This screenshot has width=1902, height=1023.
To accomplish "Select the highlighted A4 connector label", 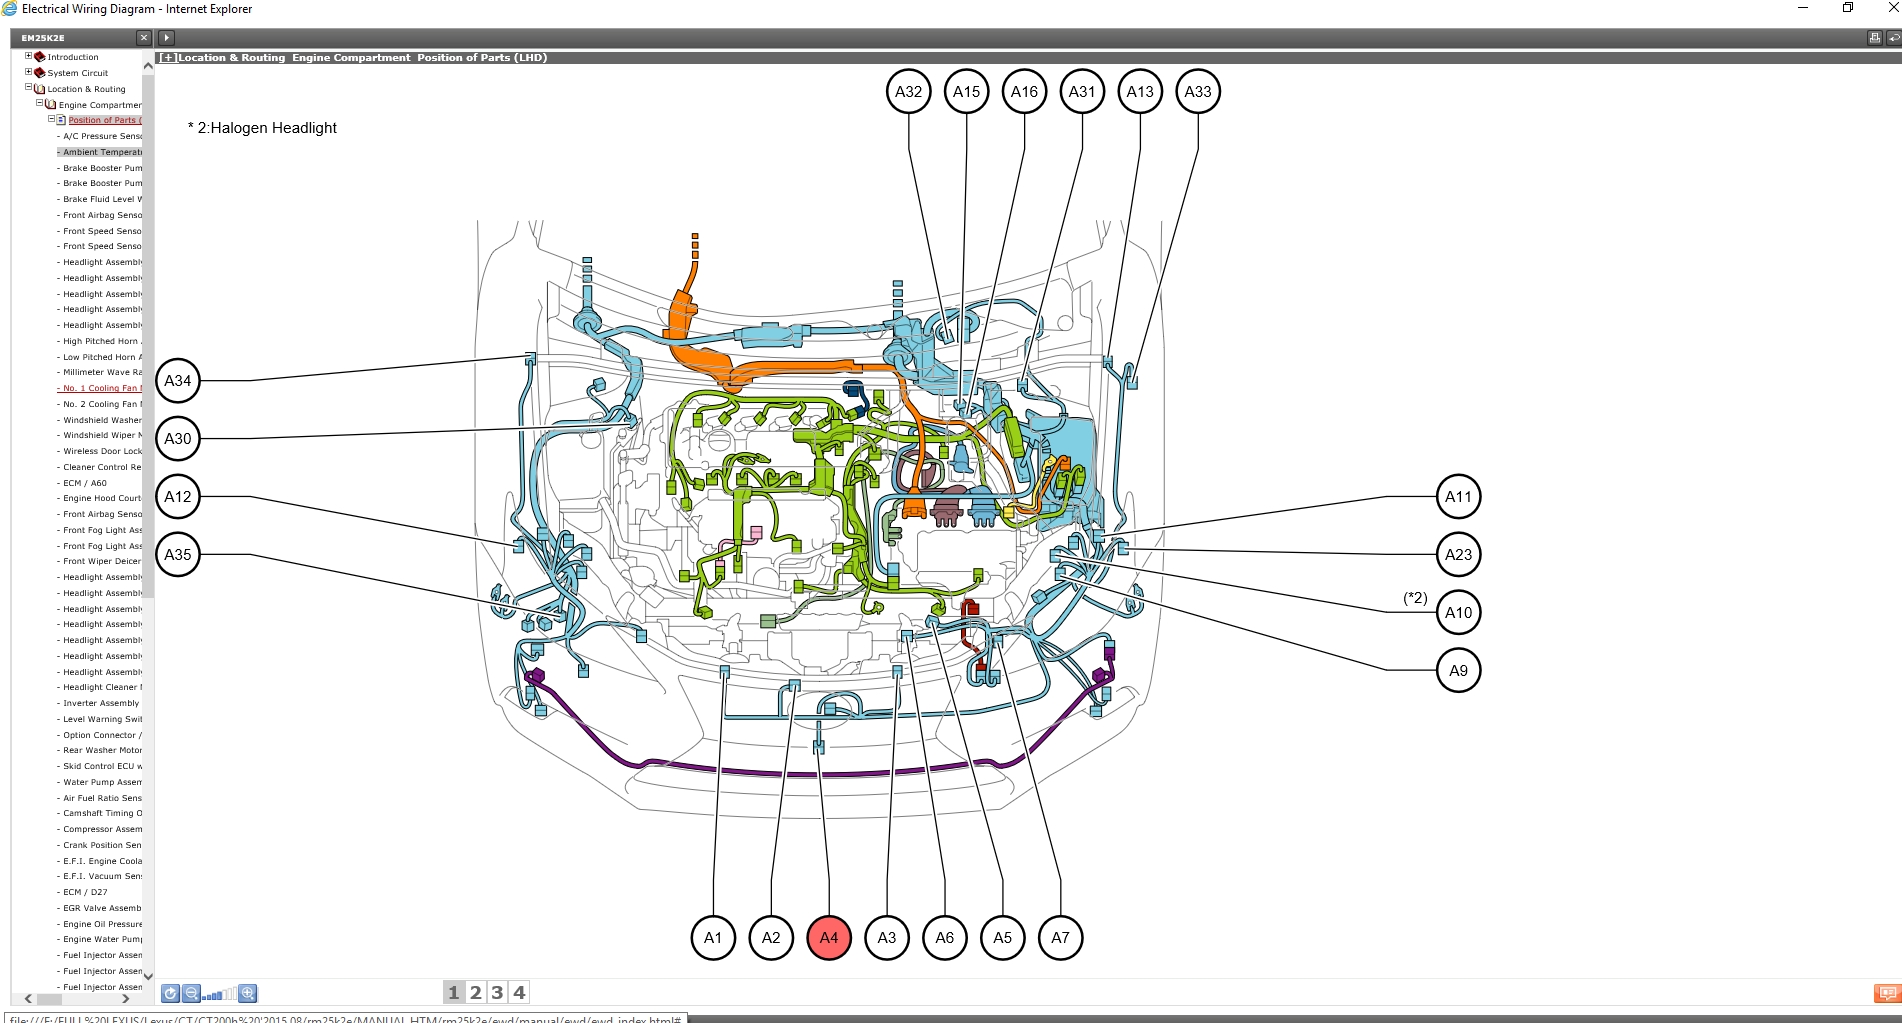I will [x=828, y=938].
